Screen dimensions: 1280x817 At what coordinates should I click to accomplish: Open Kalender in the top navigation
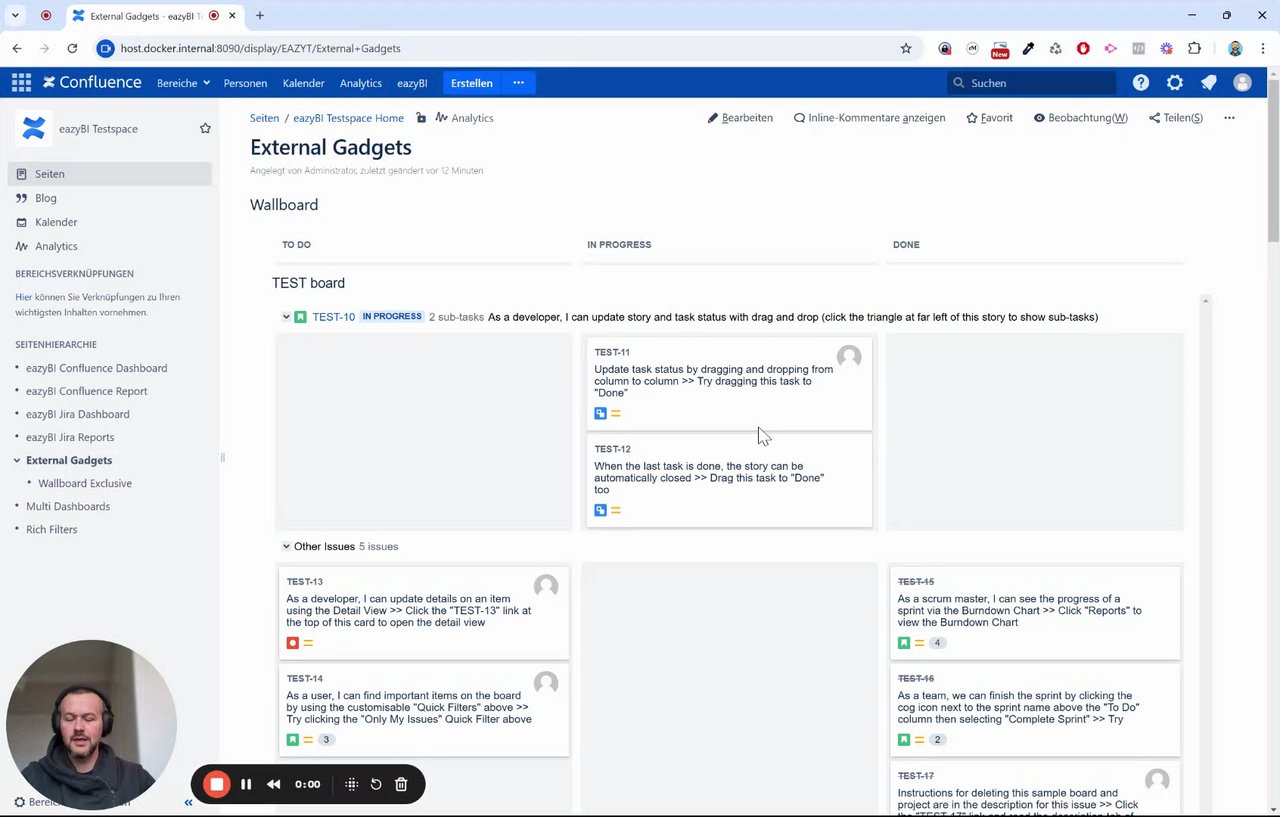(x=304, y=83)
